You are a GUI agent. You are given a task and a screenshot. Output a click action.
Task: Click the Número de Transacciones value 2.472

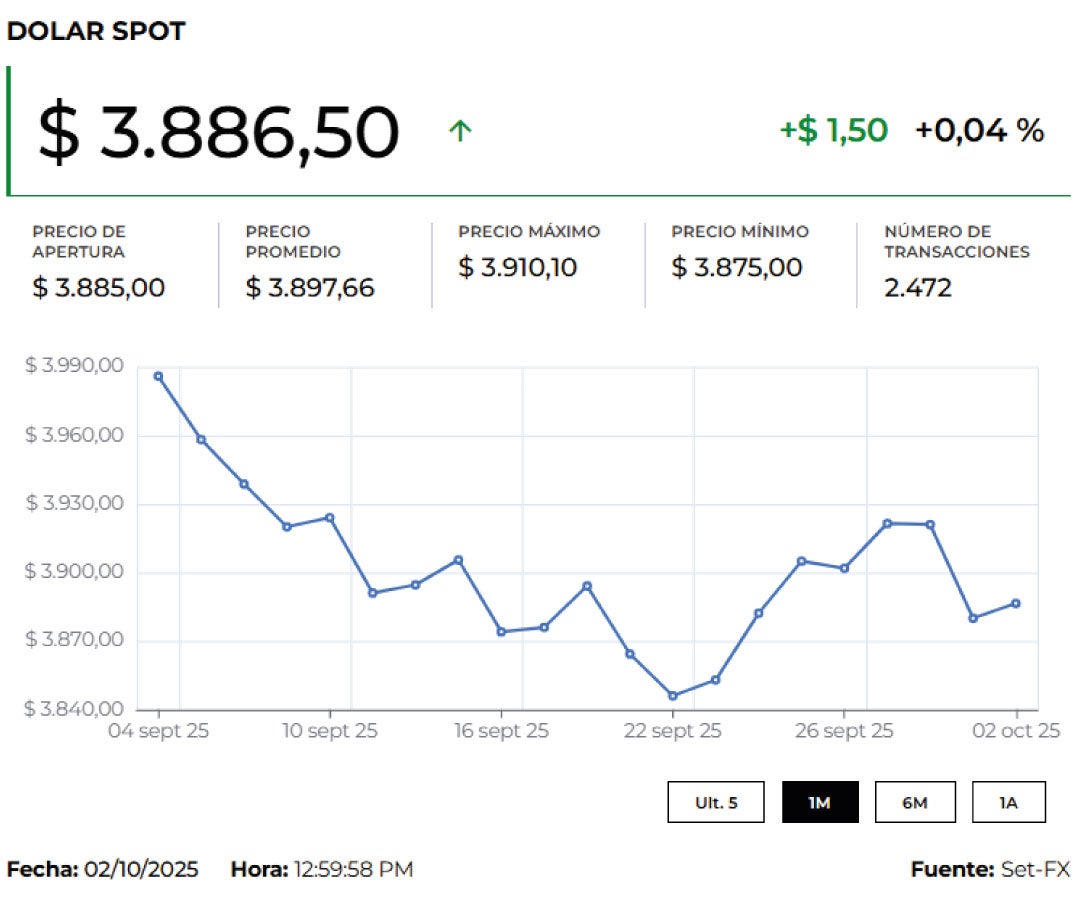918,288
